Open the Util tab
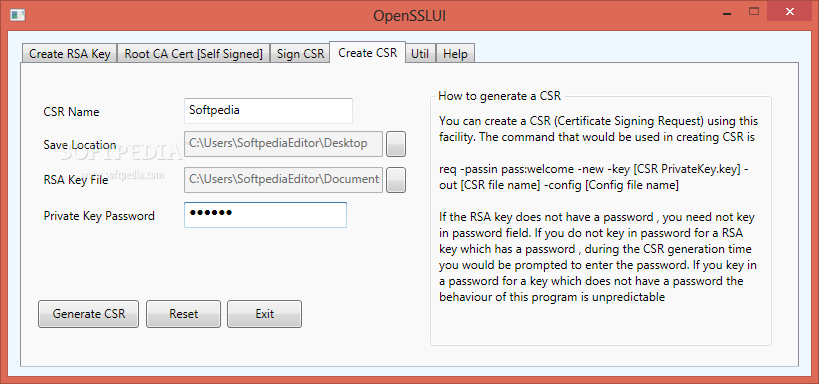 pos(420,54)
